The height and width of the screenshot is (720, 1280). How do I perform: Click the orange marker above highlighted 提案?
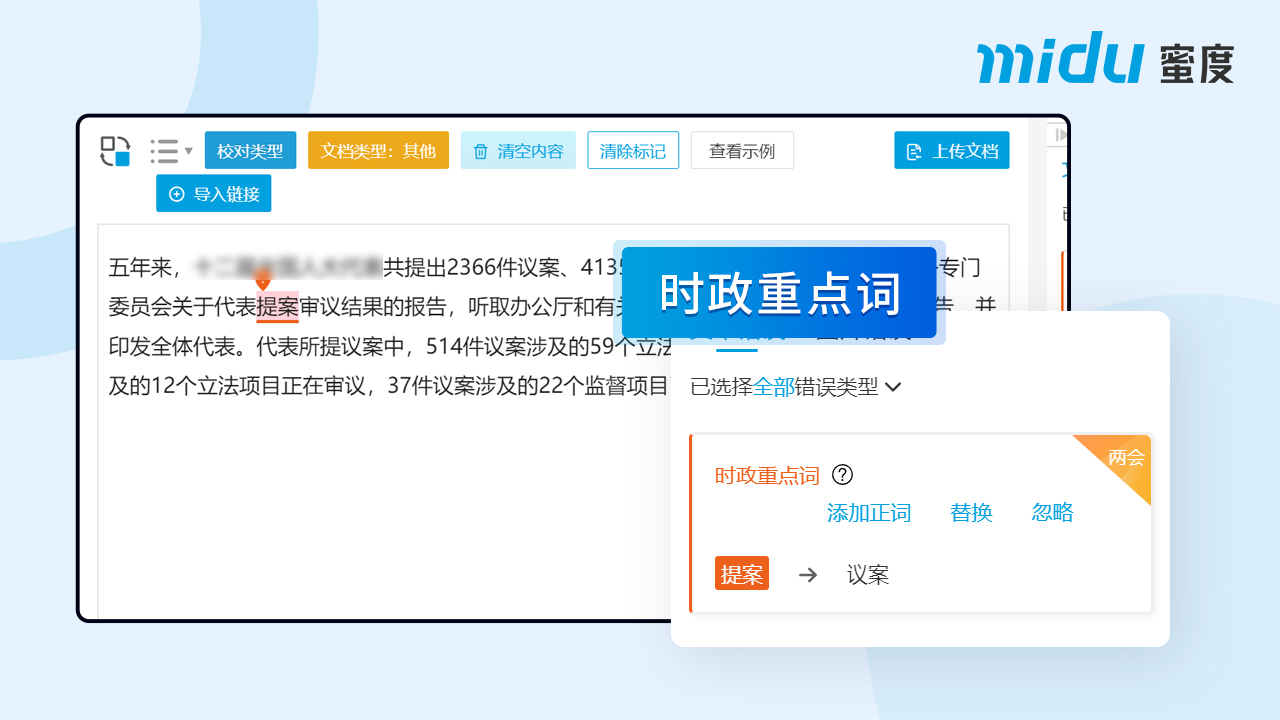[x=263, y=280]
